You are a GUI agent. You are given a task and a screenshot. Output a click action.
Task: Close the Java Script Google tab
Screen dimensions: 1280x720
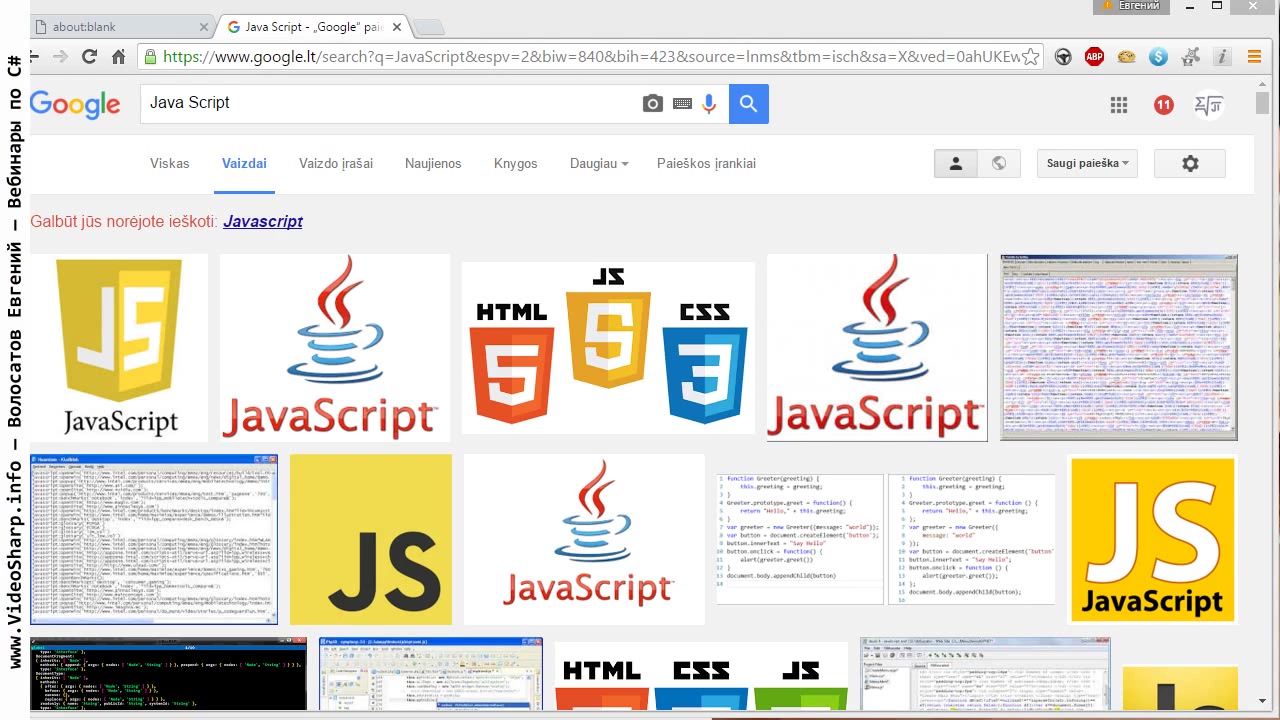point(397,27)
